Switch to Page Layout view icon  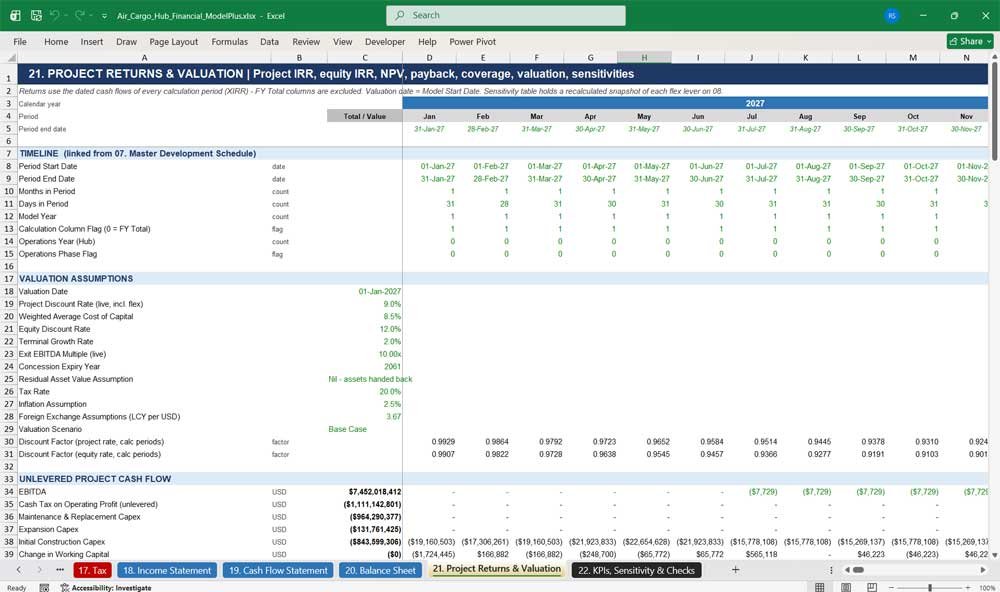pyautogui.click(x=846, y=587)
